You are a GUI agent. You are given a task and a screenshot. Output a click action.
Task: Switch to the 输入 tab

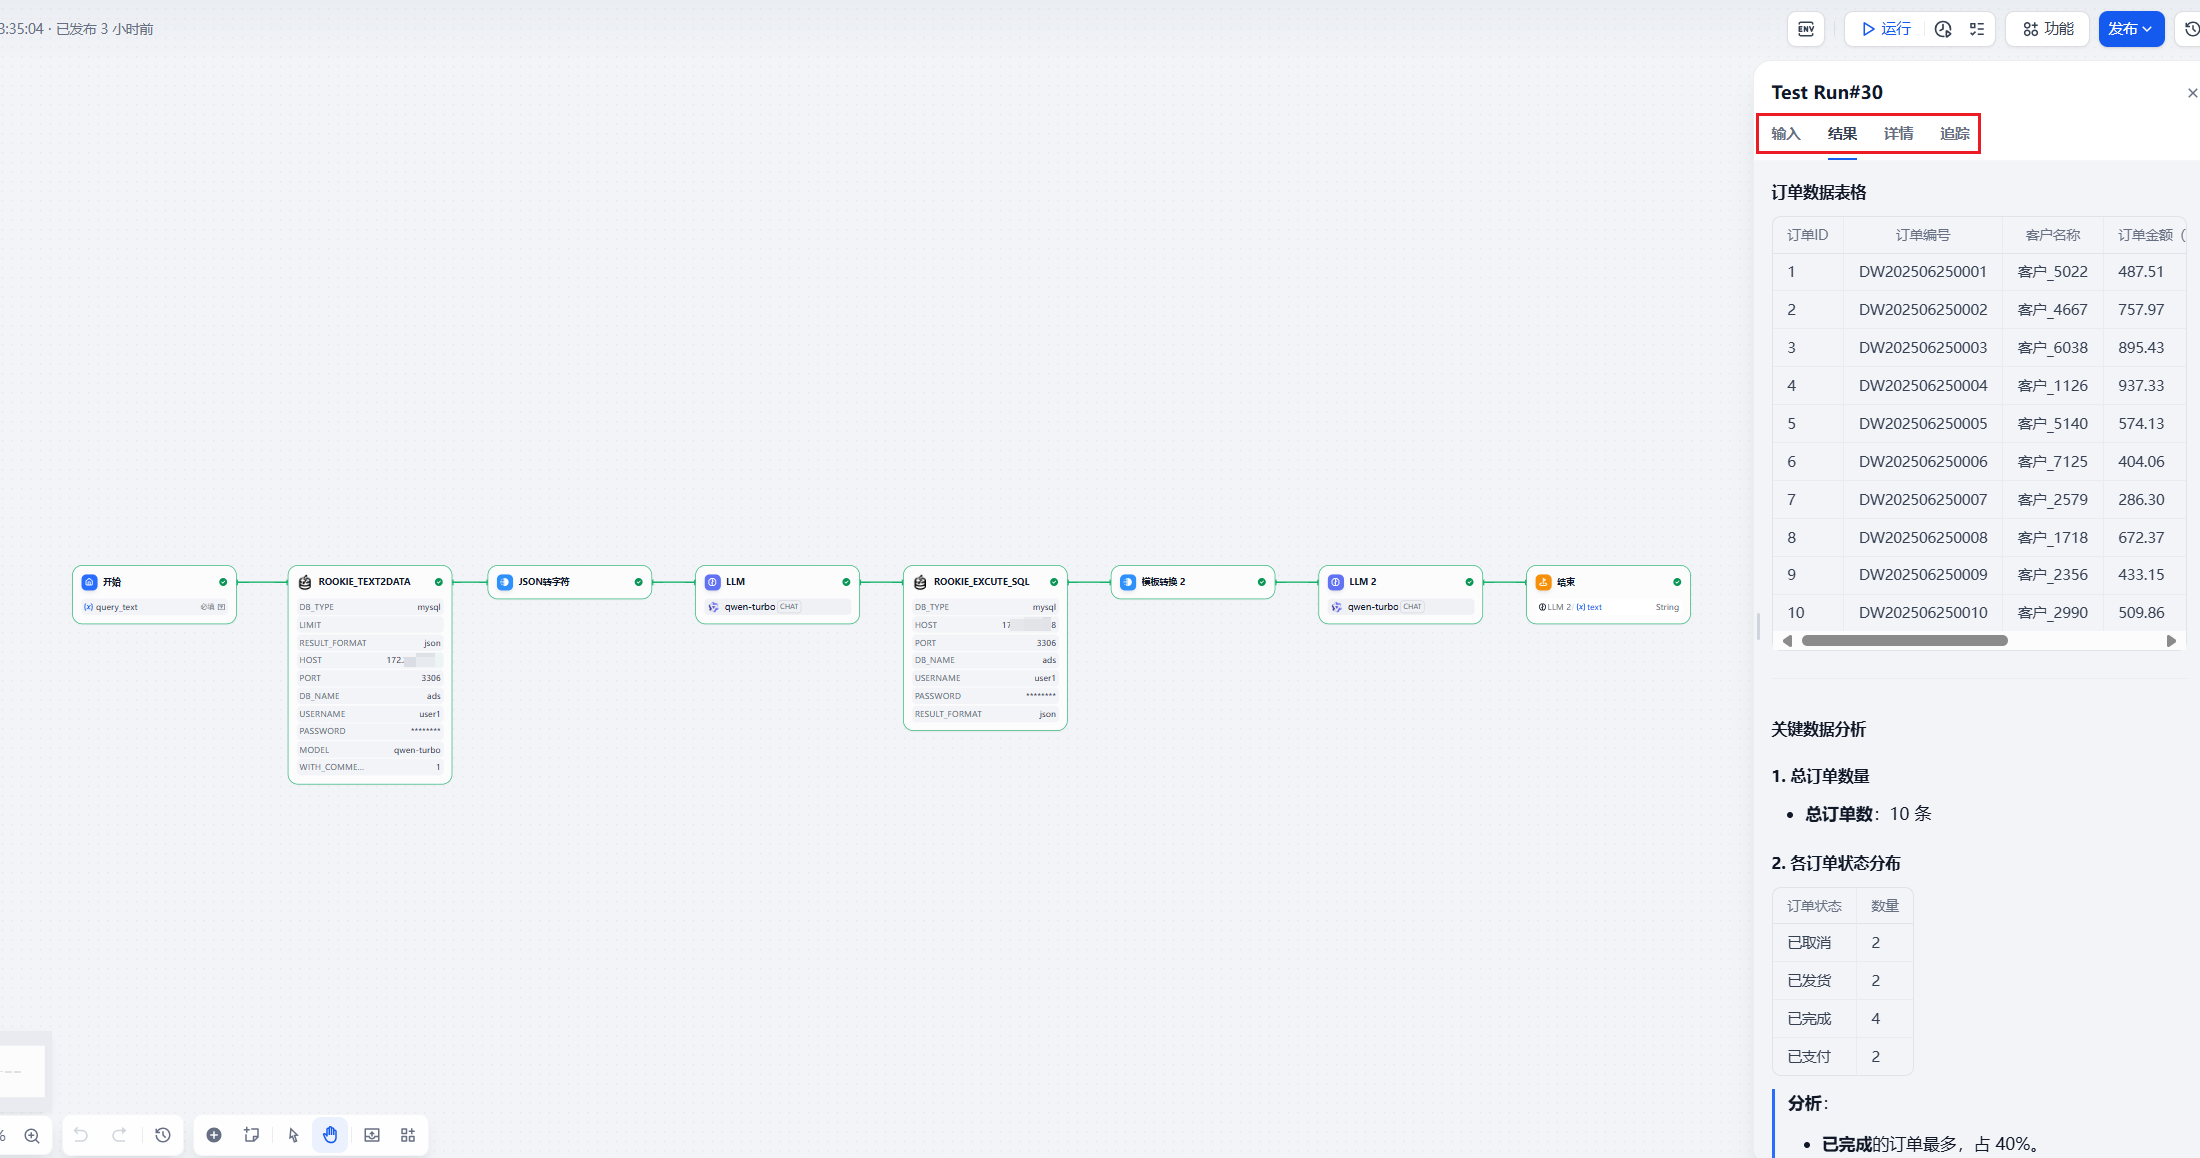(1785, 133)
